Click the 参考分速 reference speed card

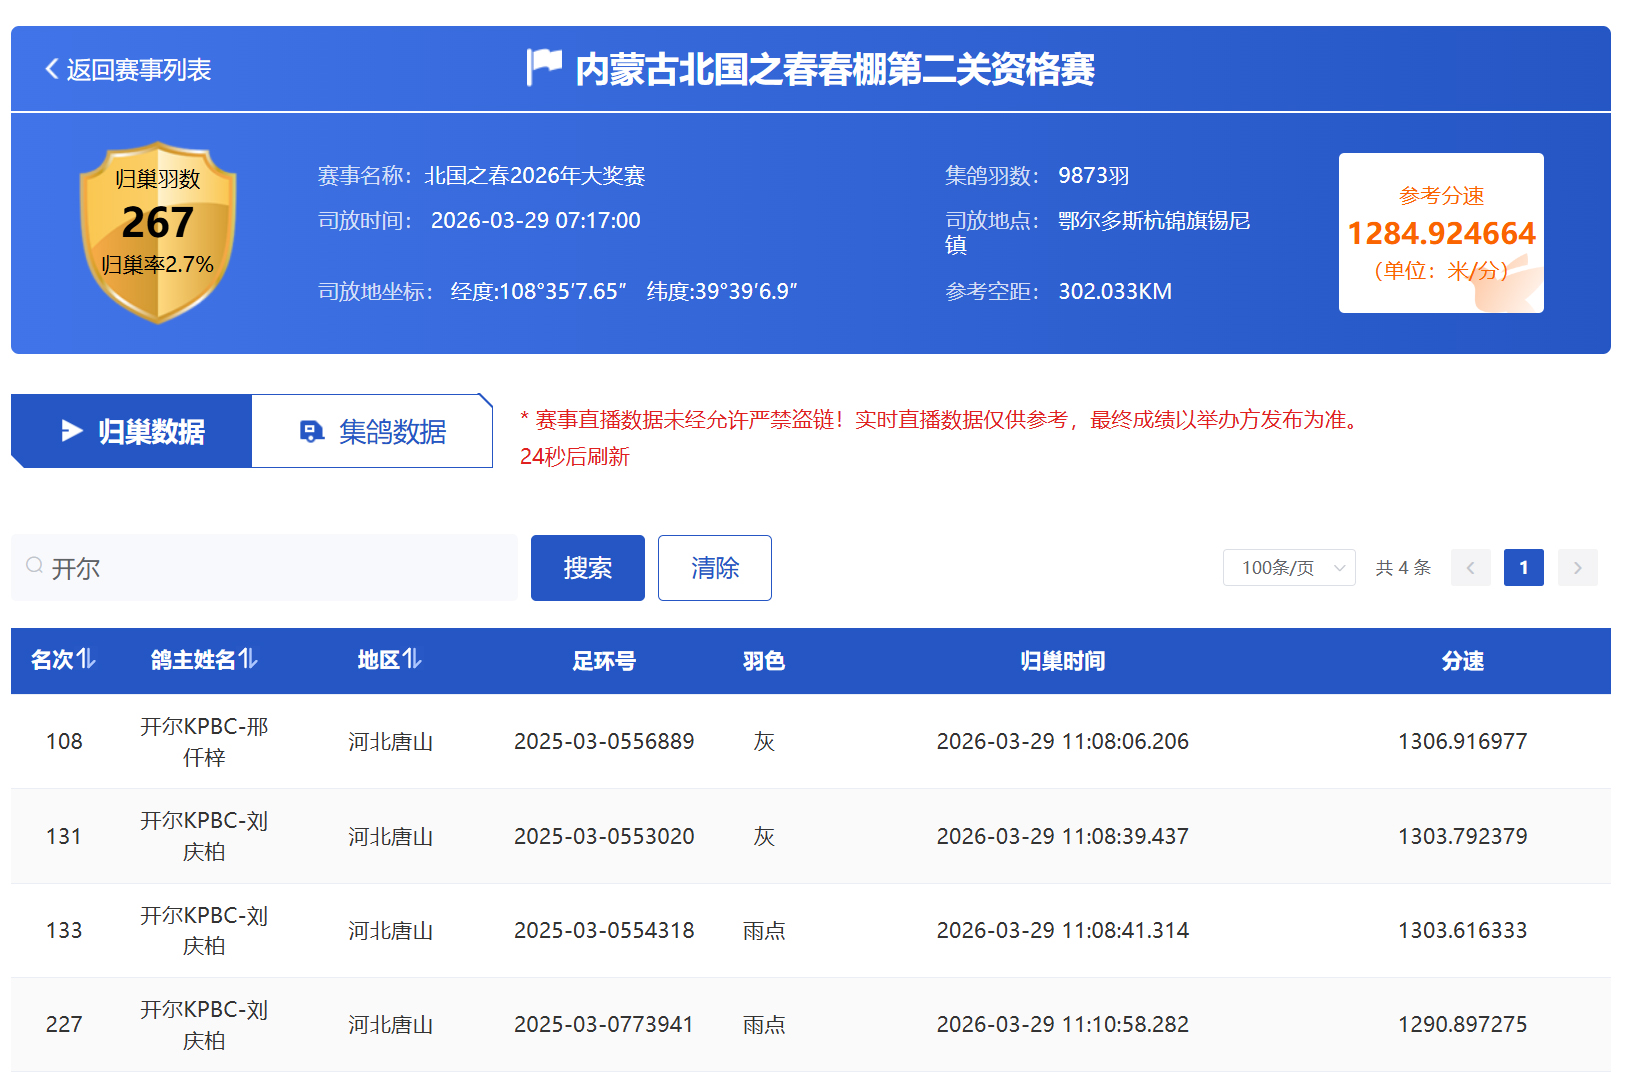click(x=1440, y=233)
